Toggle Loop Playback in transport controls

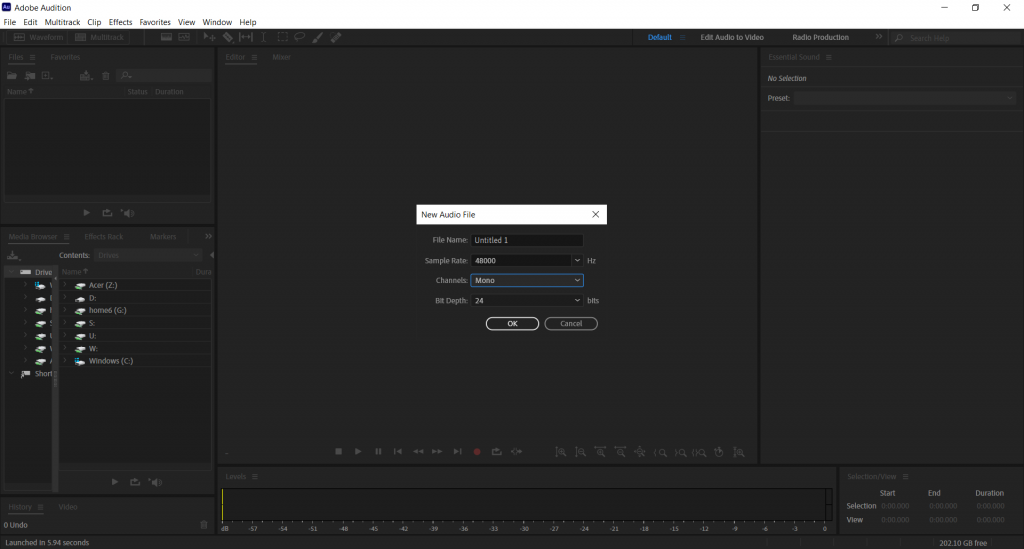(x=496, y=452)
